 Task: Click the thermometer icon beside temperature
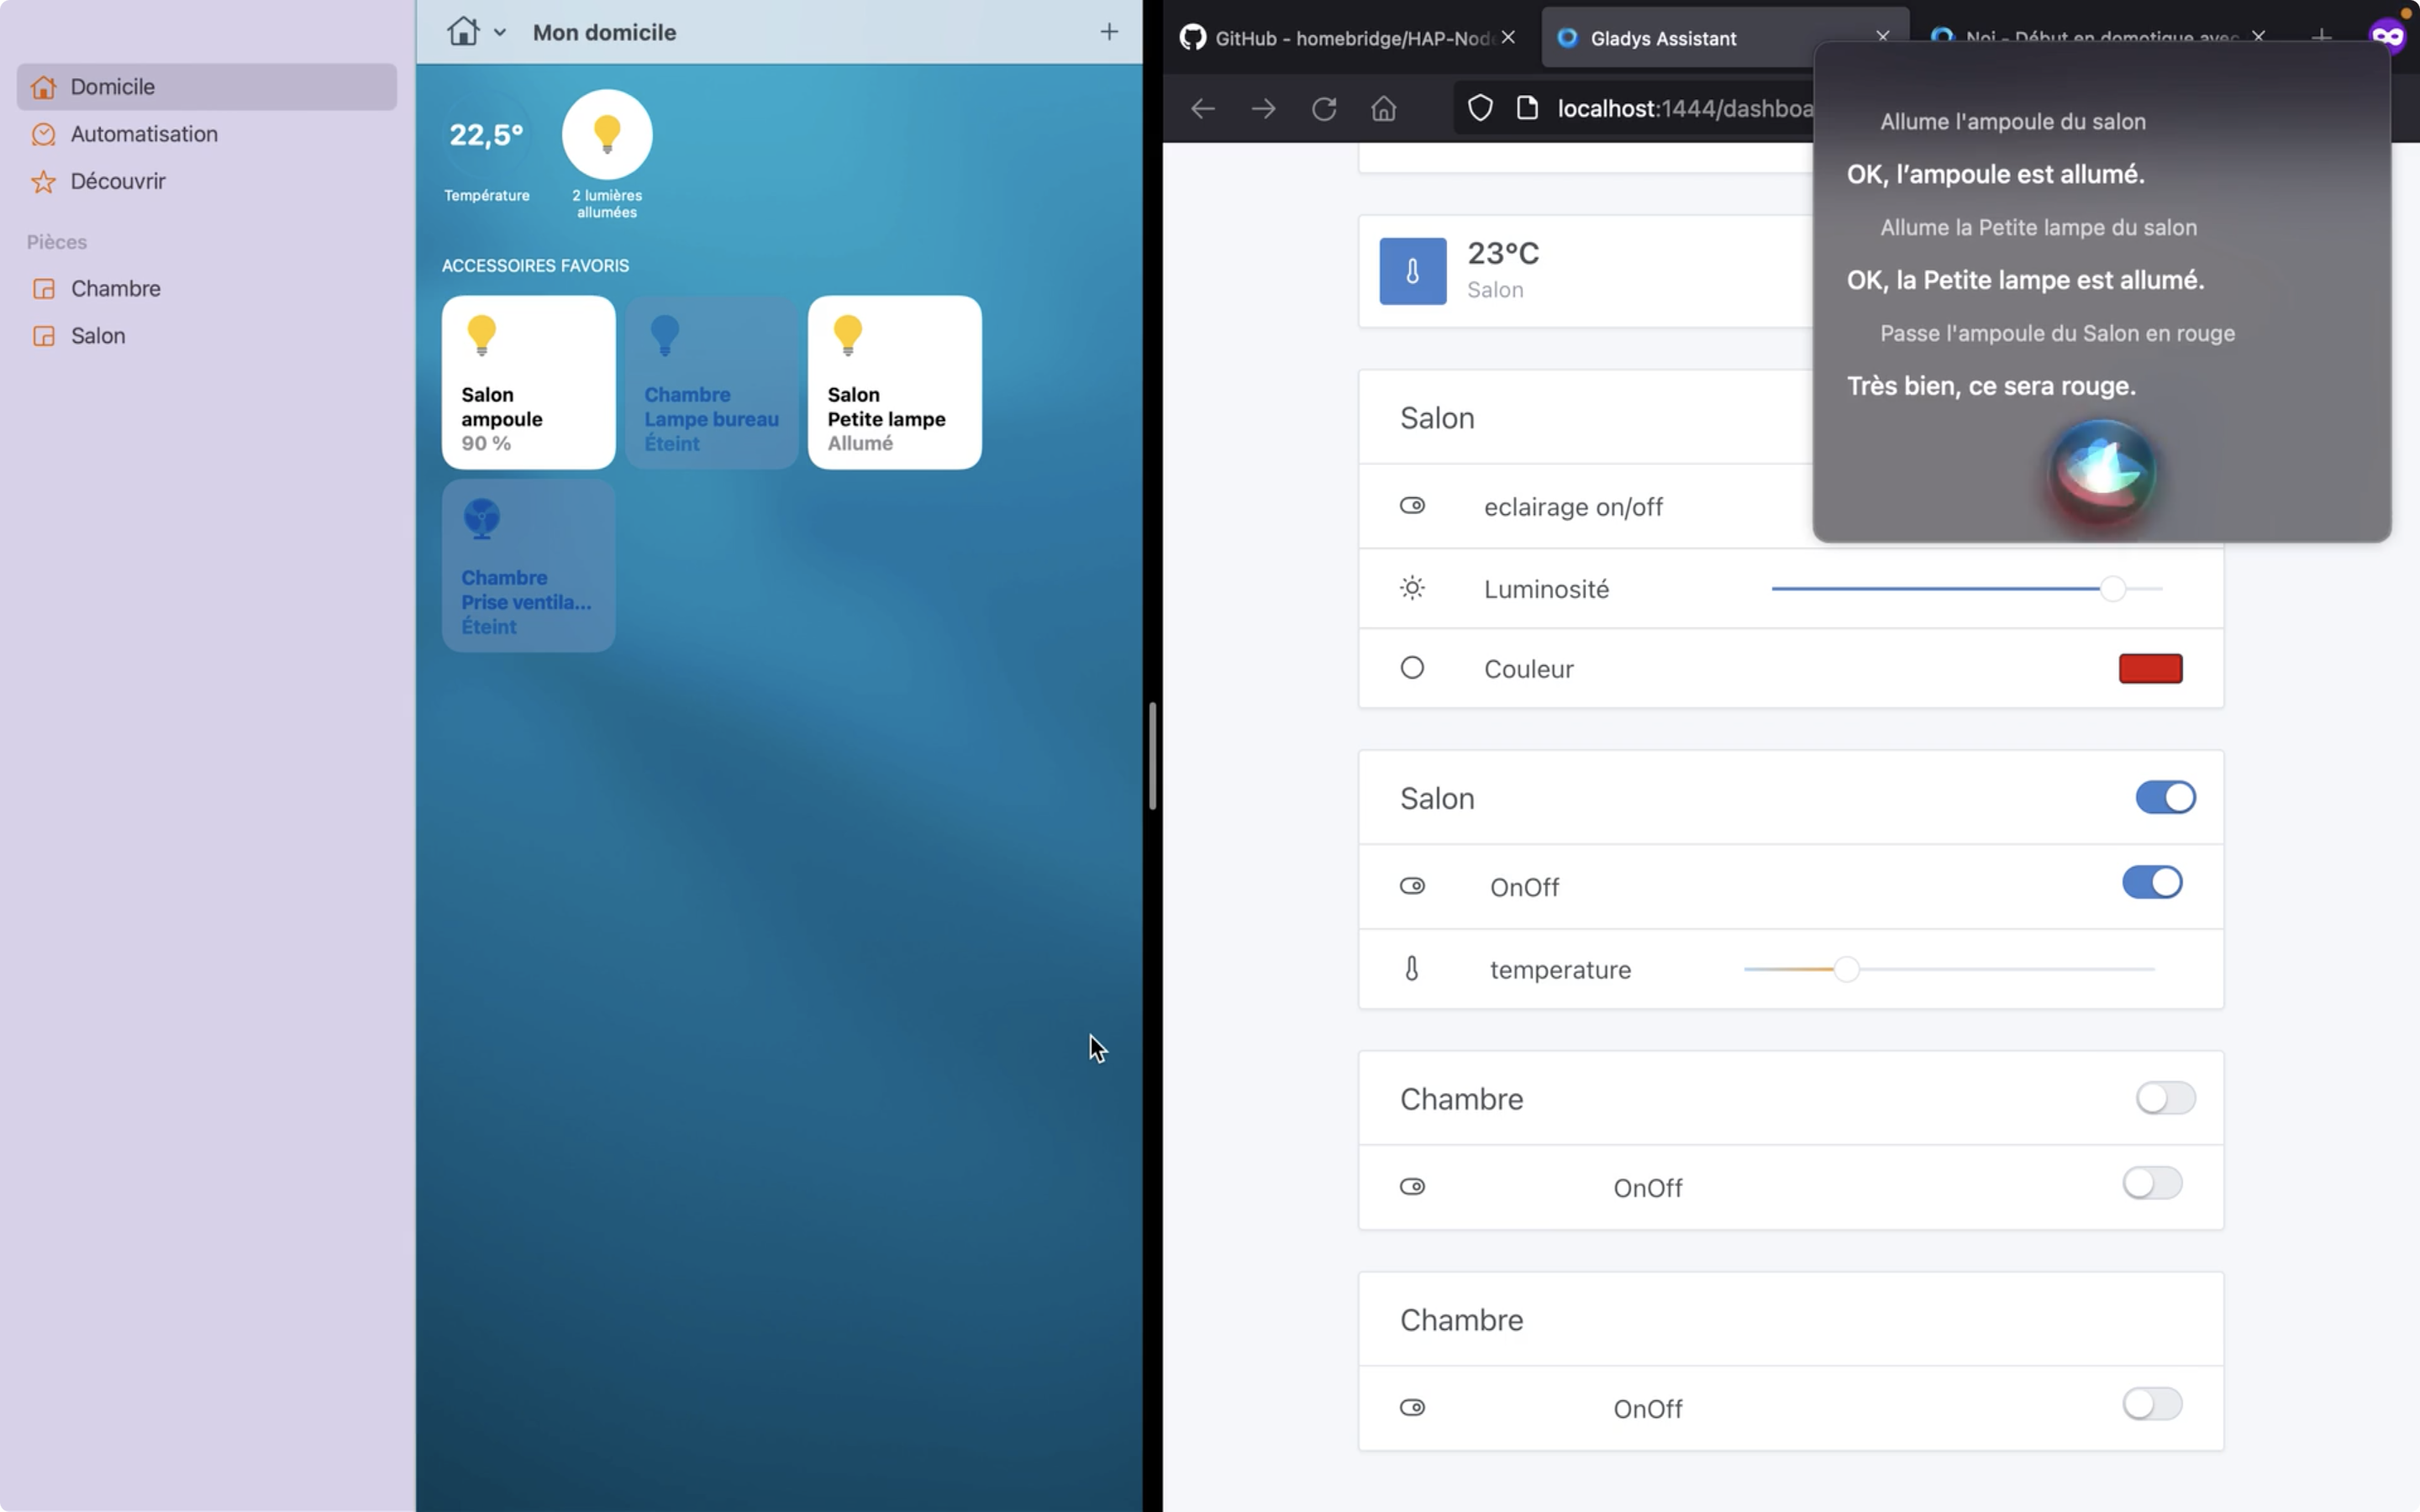[1412, 968]
